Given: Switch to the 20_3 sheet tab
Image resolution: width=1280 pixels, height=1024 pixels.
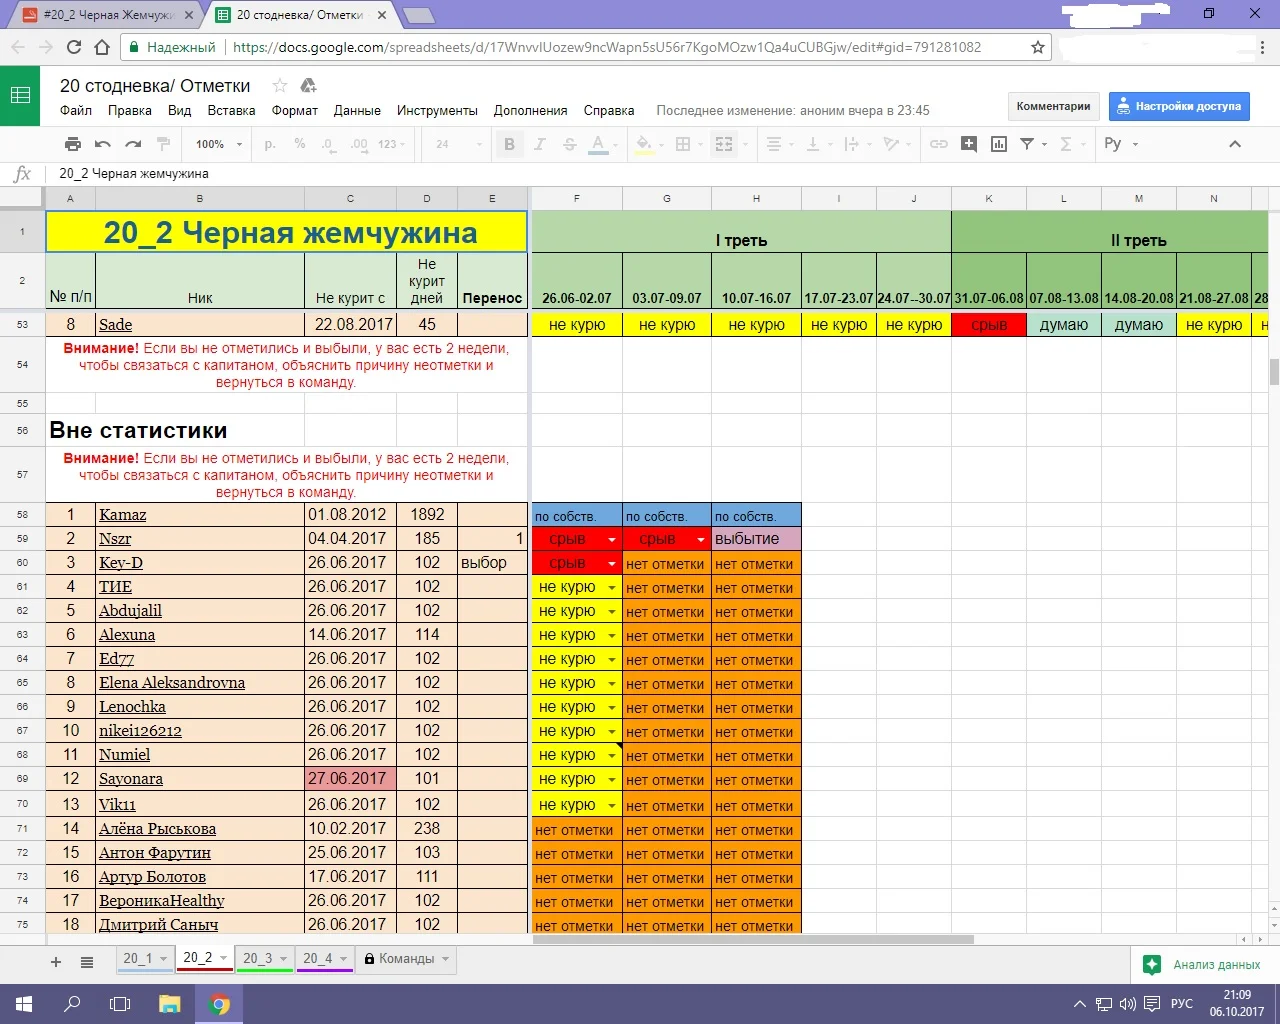Looking at the screenshot, I should [257, 958].
